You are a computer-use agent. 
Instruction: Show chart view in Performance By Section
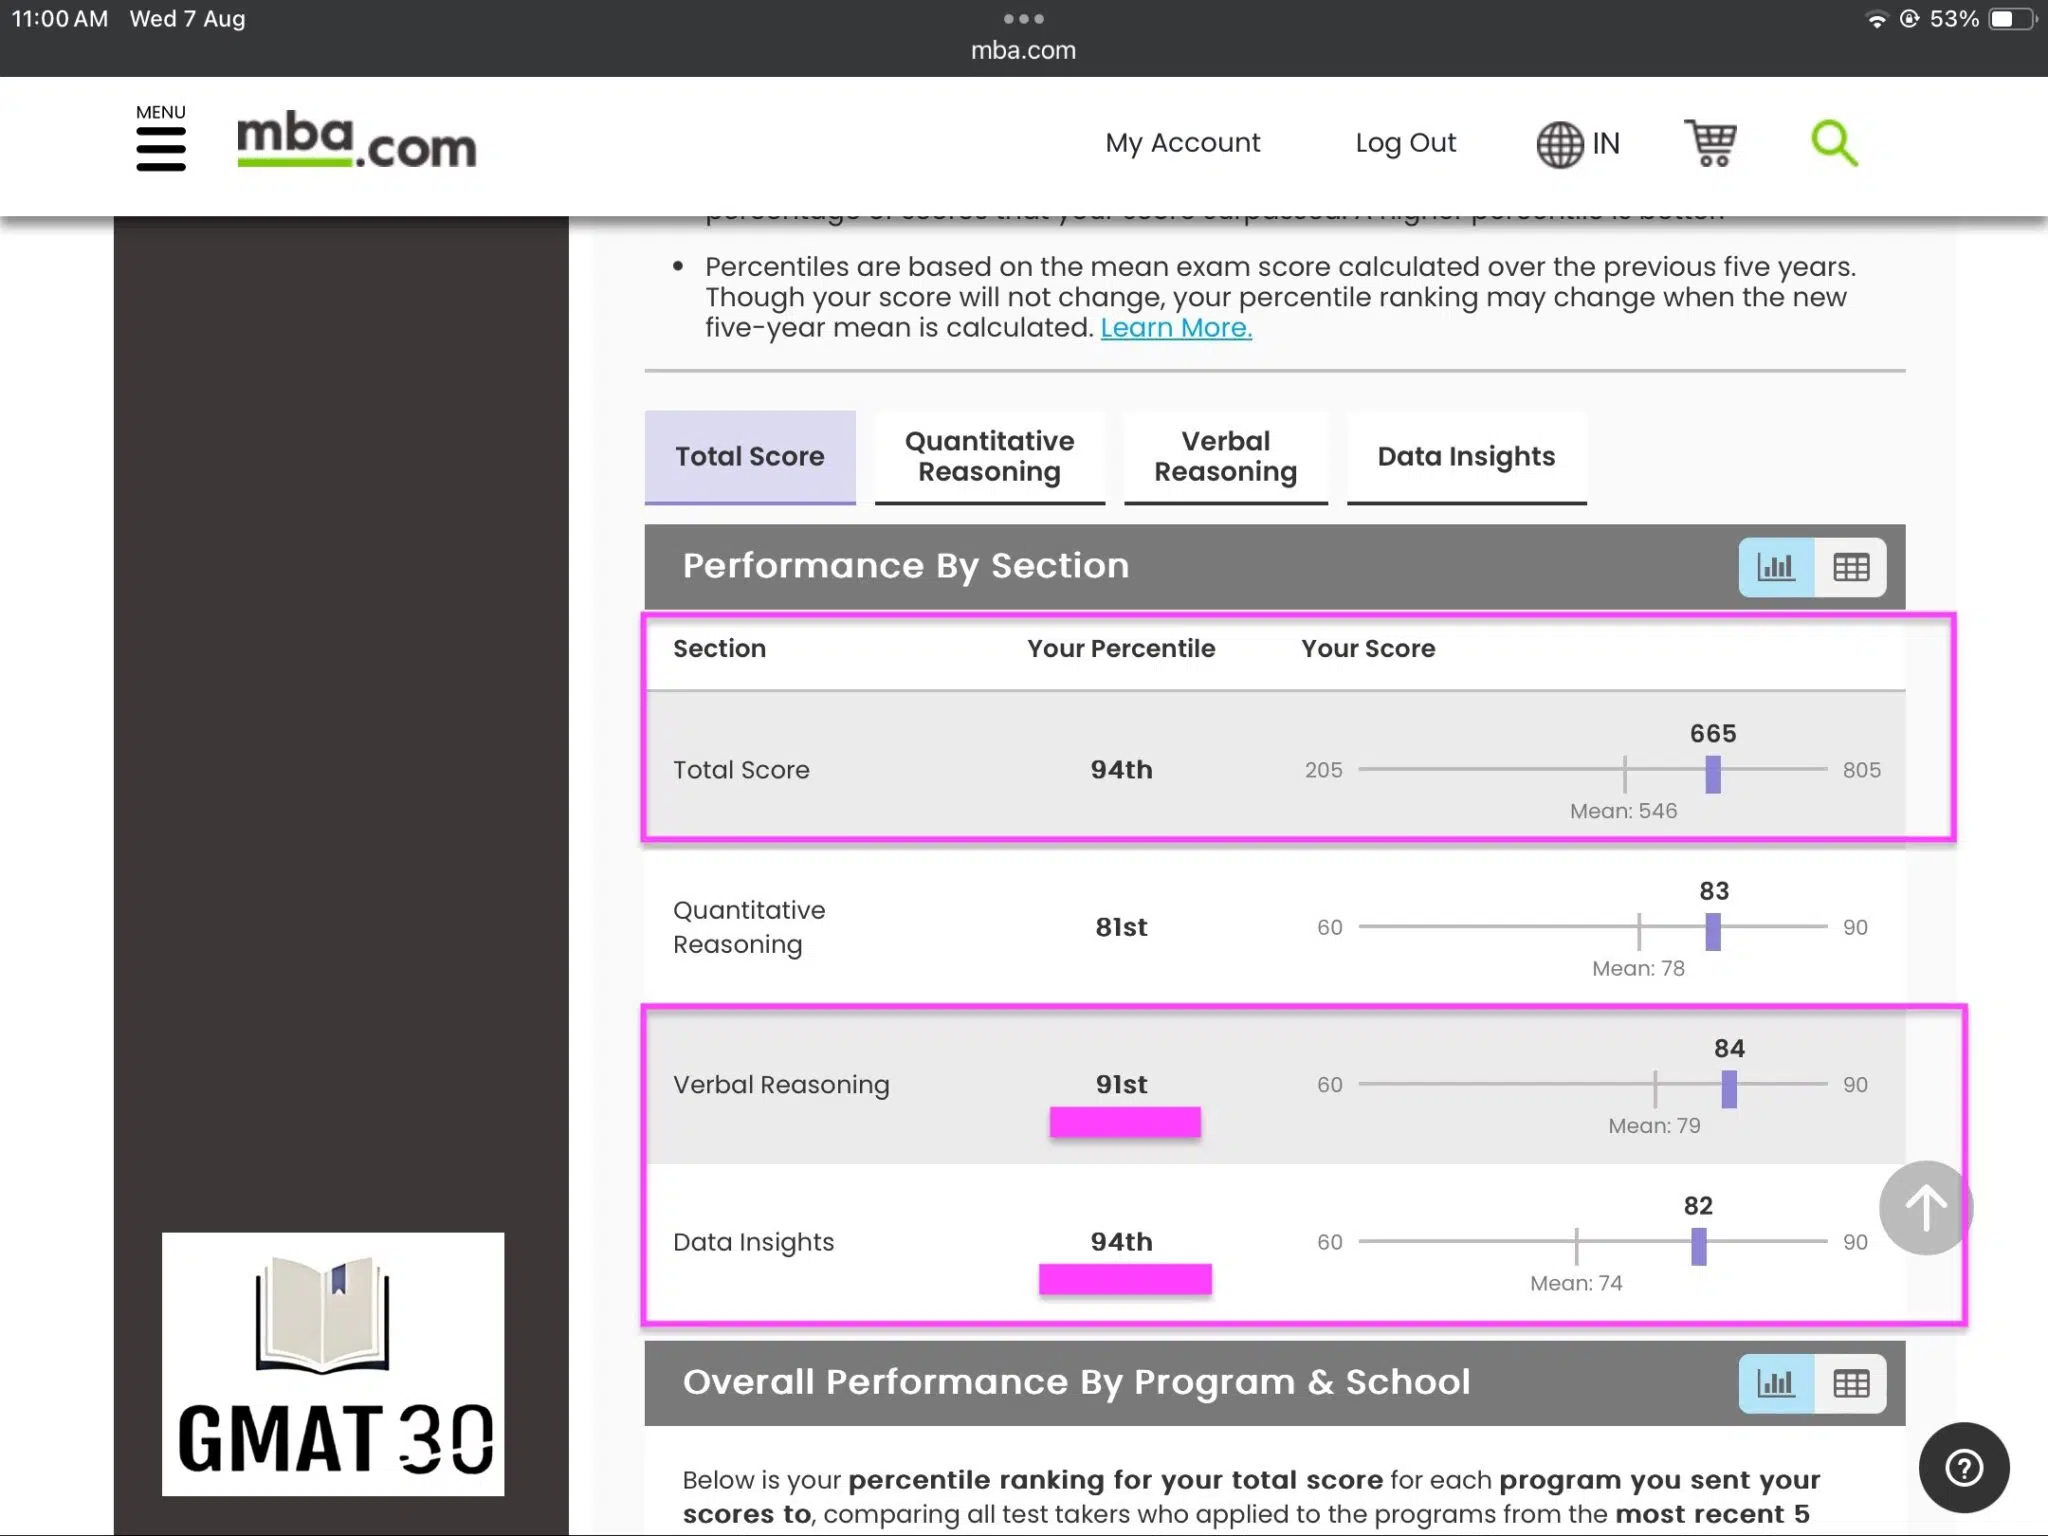[x=1776, y=568]
